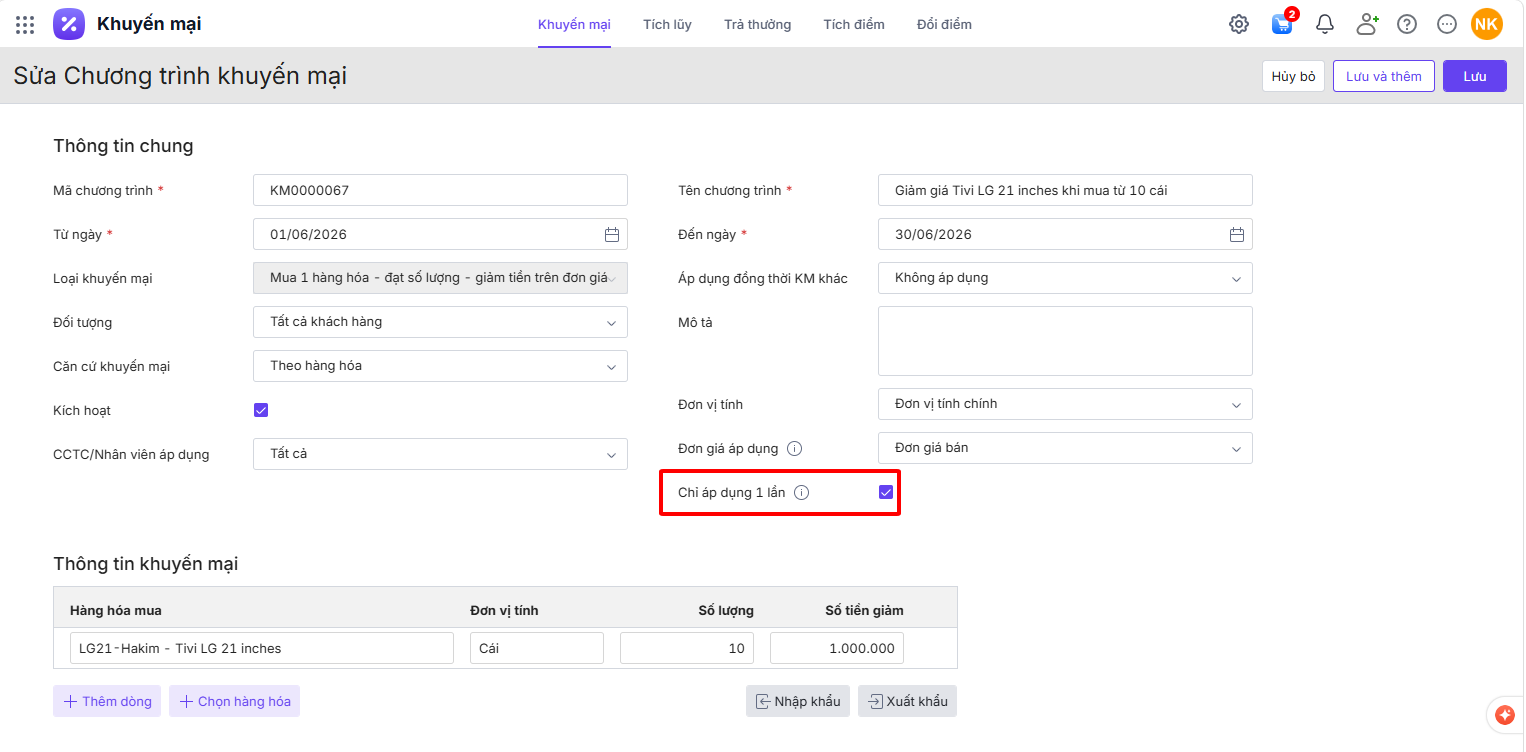
Task: Open the chat bubble more icon
Action: pyautogui.click(x=1447, y=24)
